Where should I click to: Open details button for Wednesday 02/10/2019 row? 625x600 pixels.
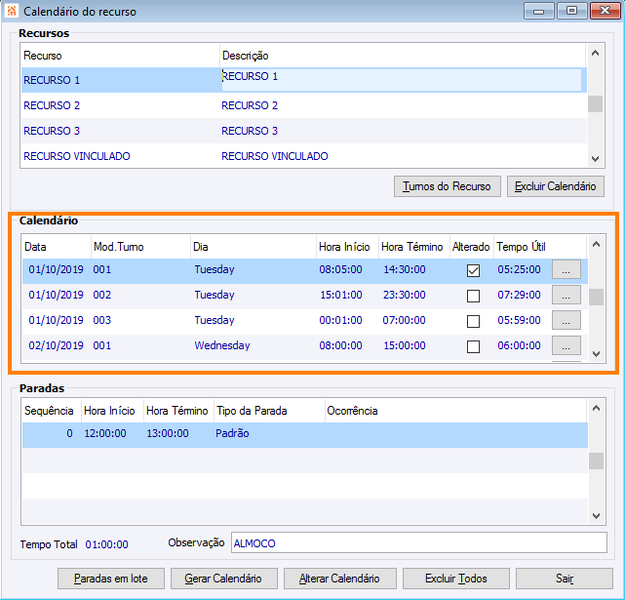566,346
